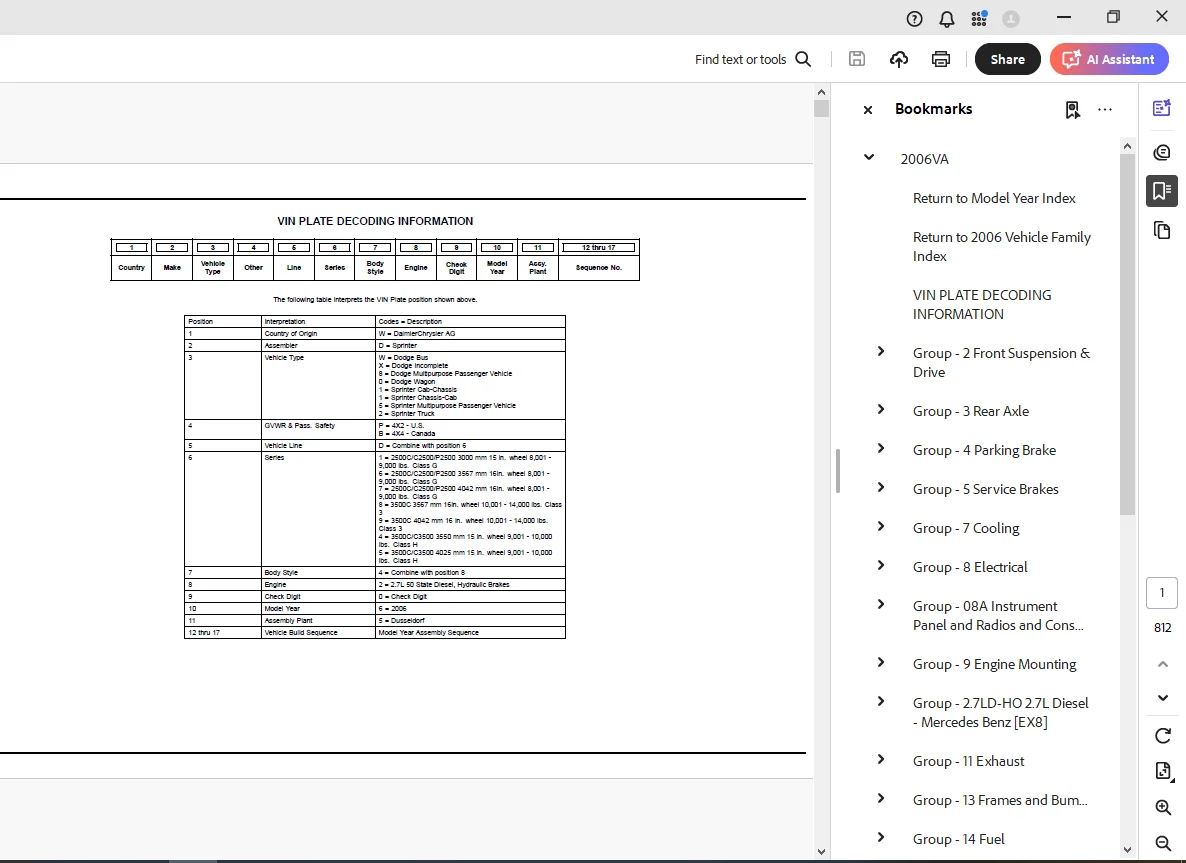1186x863 pixels.
Task: Open the apps grid icon
Action: 980,18
